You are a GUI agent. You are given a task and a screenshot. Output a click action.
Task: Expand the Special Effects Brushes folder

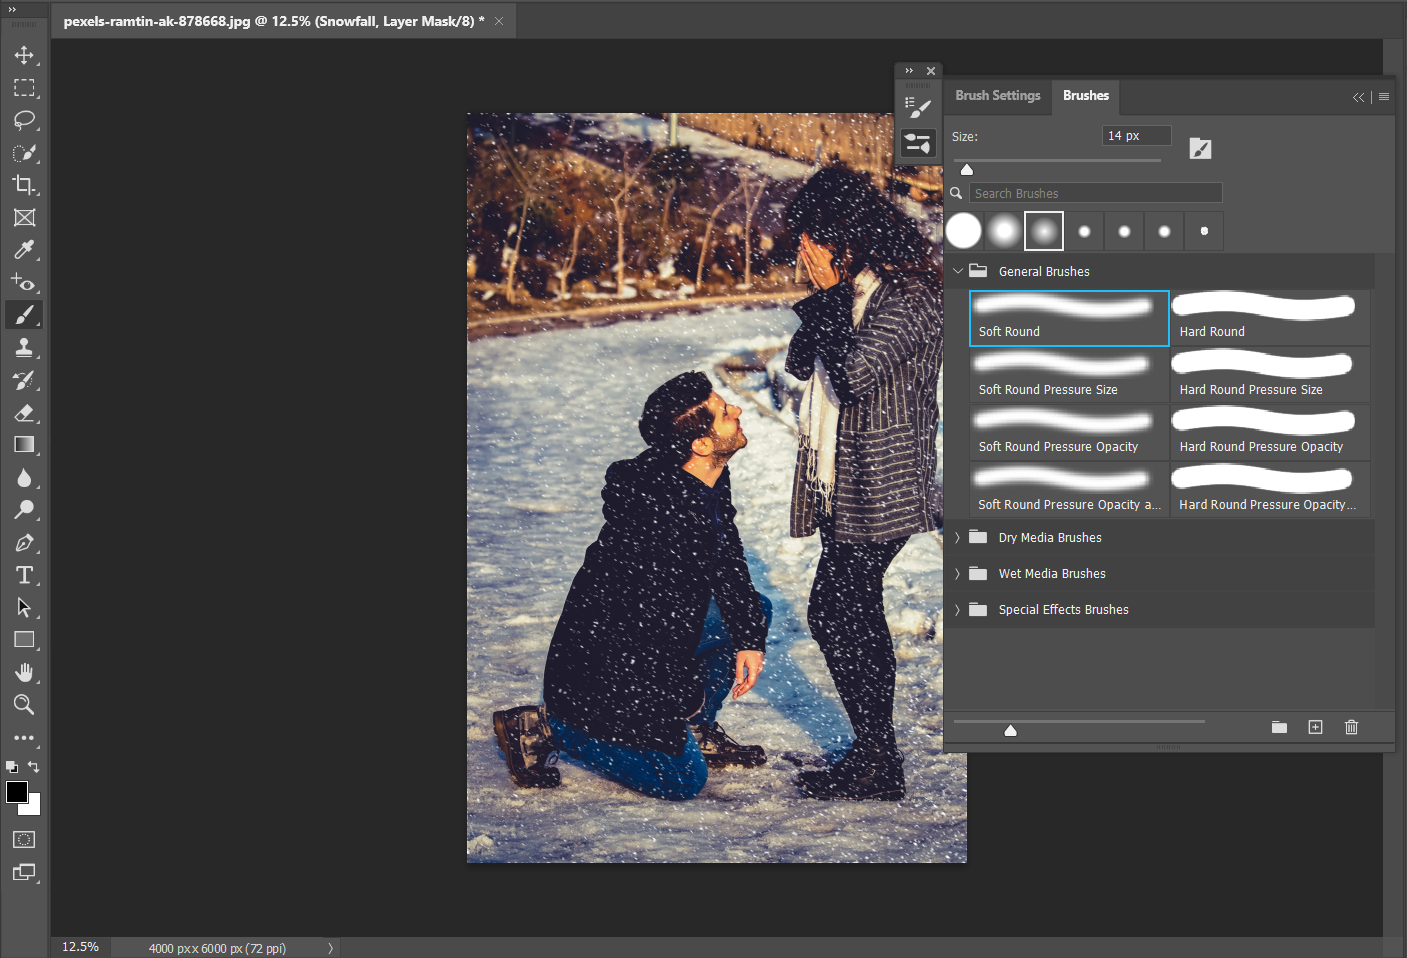pos(958,609)
